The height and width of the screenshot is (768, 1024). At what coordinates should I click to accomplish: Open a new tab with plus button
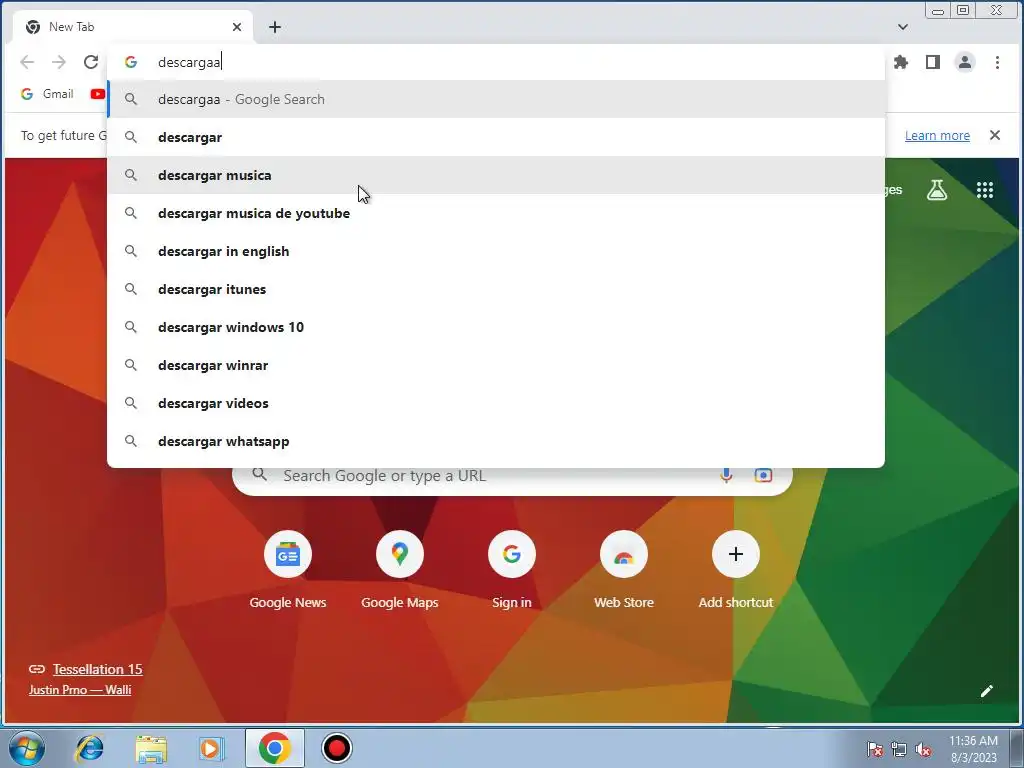click(275, 27)
